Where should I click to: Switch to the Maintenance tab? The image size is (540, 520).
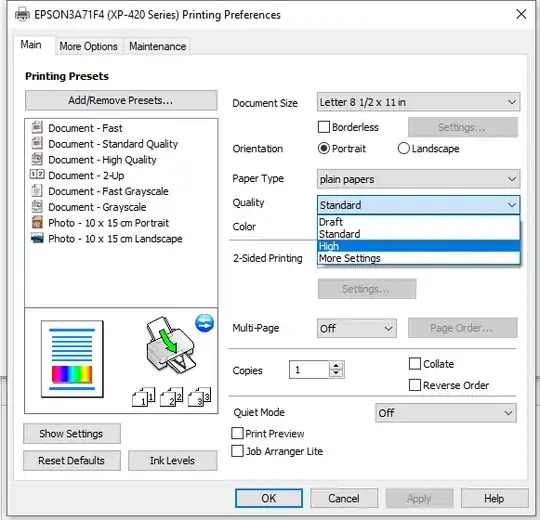tap(158, 46)
